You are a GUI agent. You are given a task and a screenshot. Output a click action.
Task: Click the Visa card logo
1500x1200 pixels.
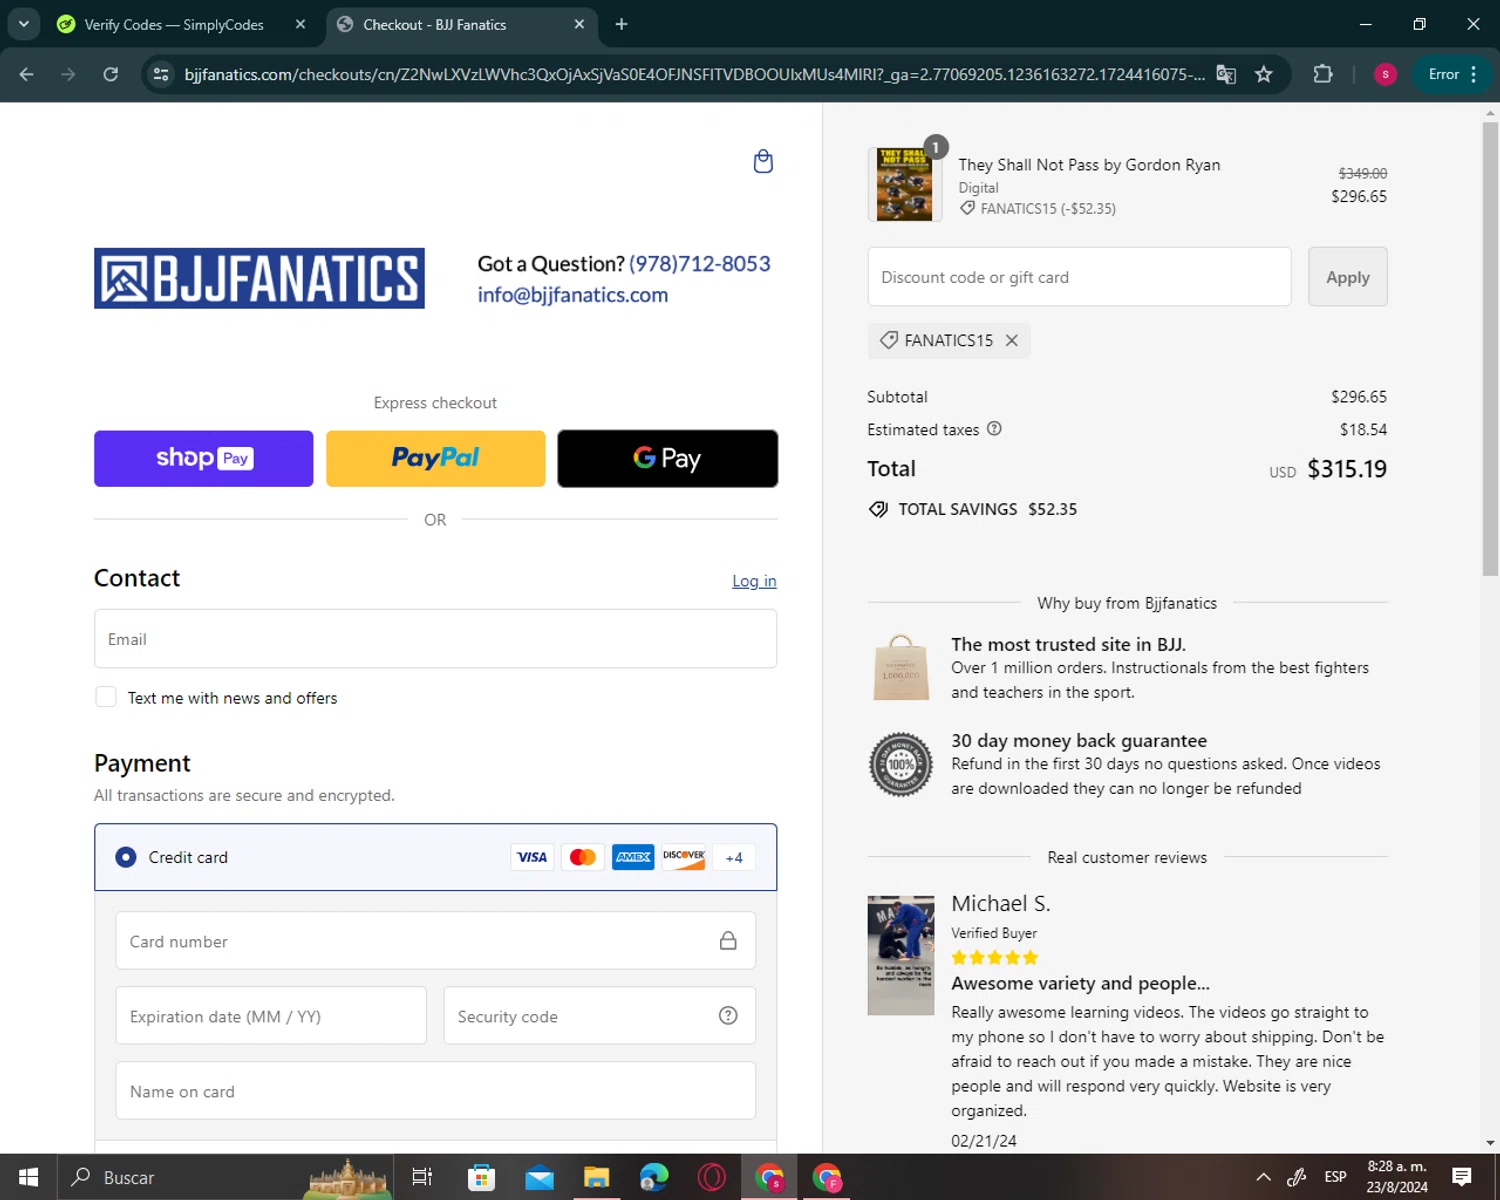[532, 857]
